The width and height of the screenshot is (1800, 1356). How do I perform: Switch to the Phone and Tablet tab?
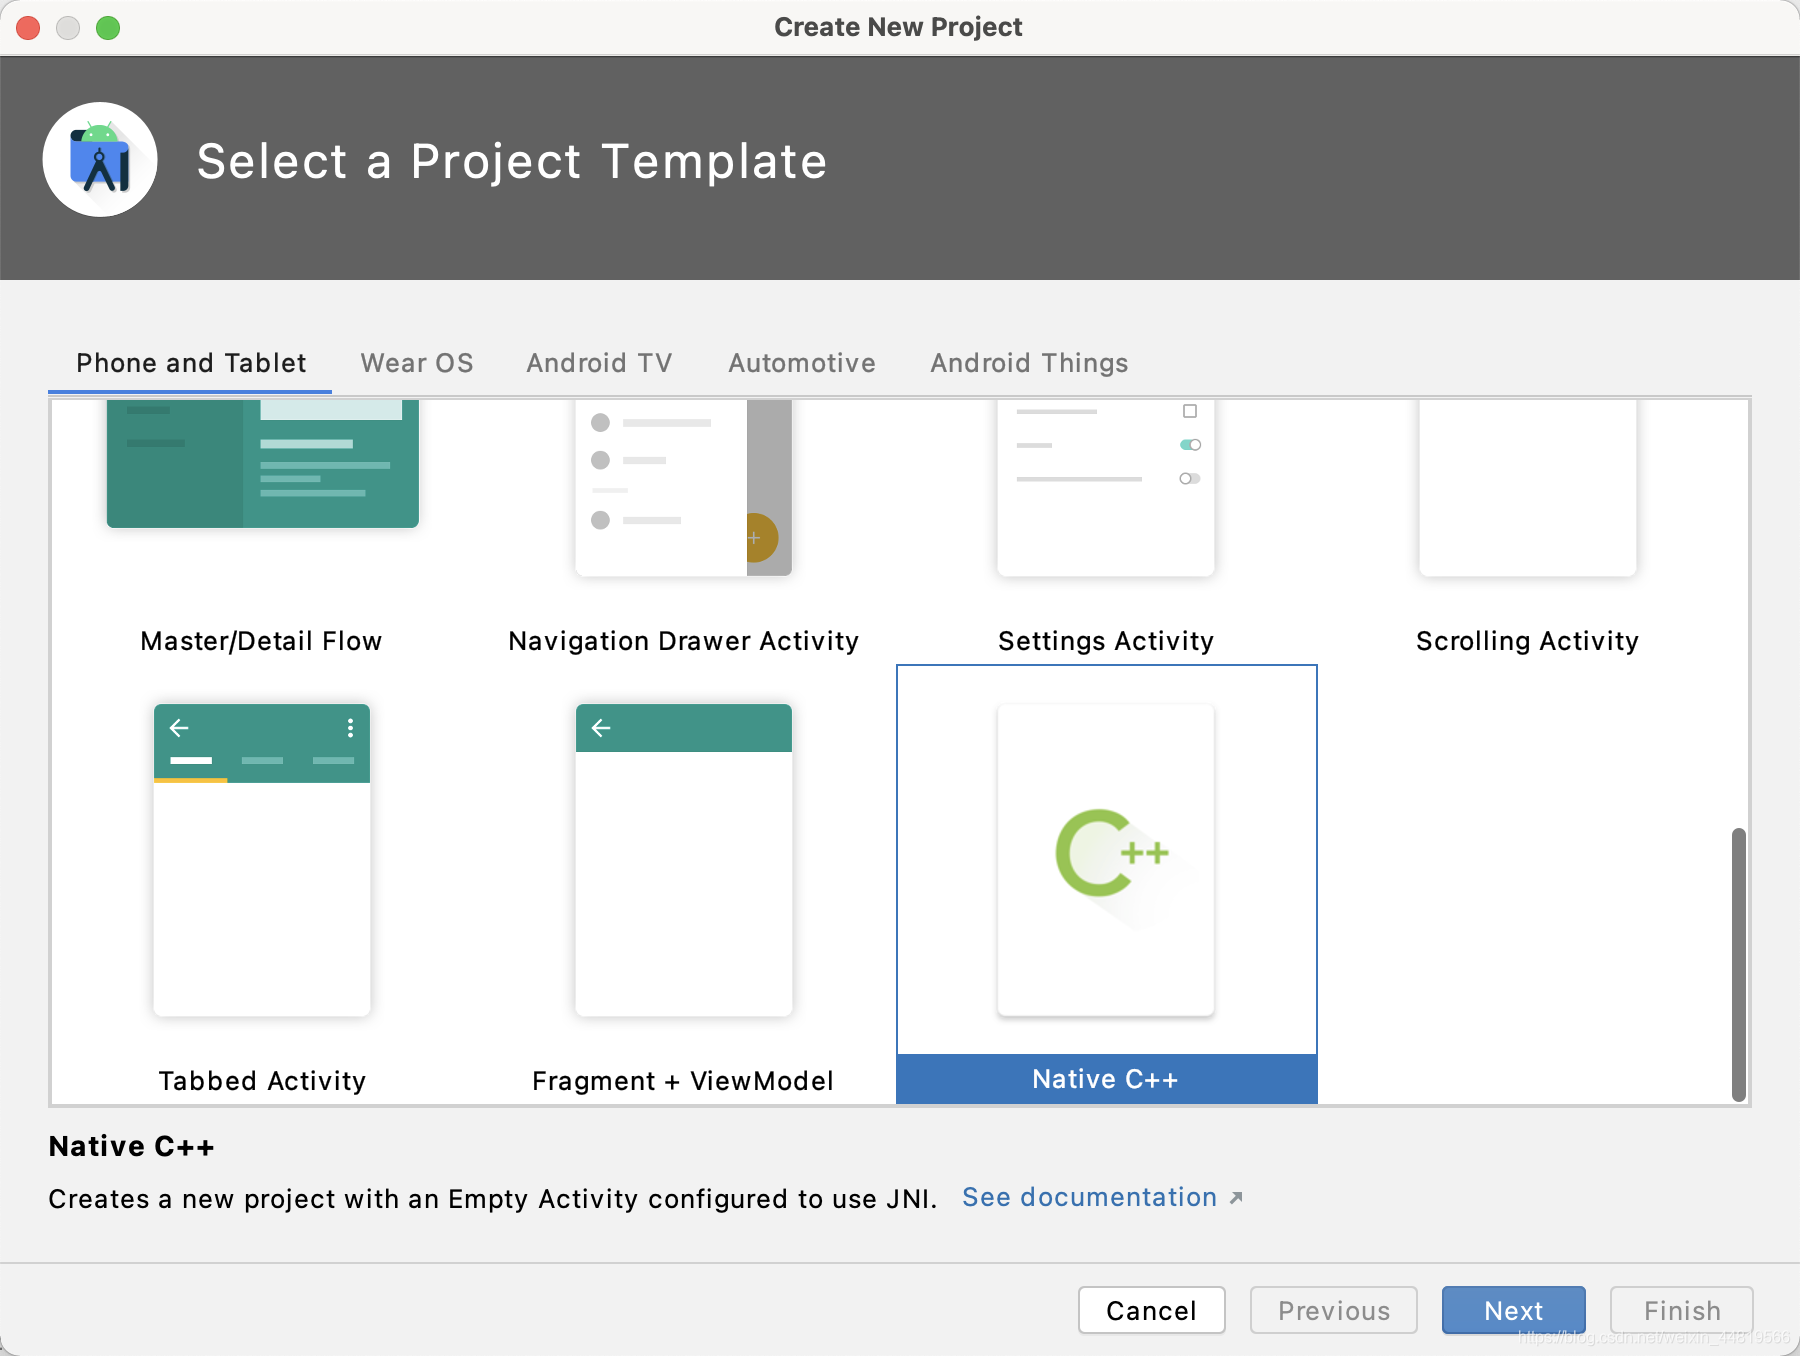point(191,363)
